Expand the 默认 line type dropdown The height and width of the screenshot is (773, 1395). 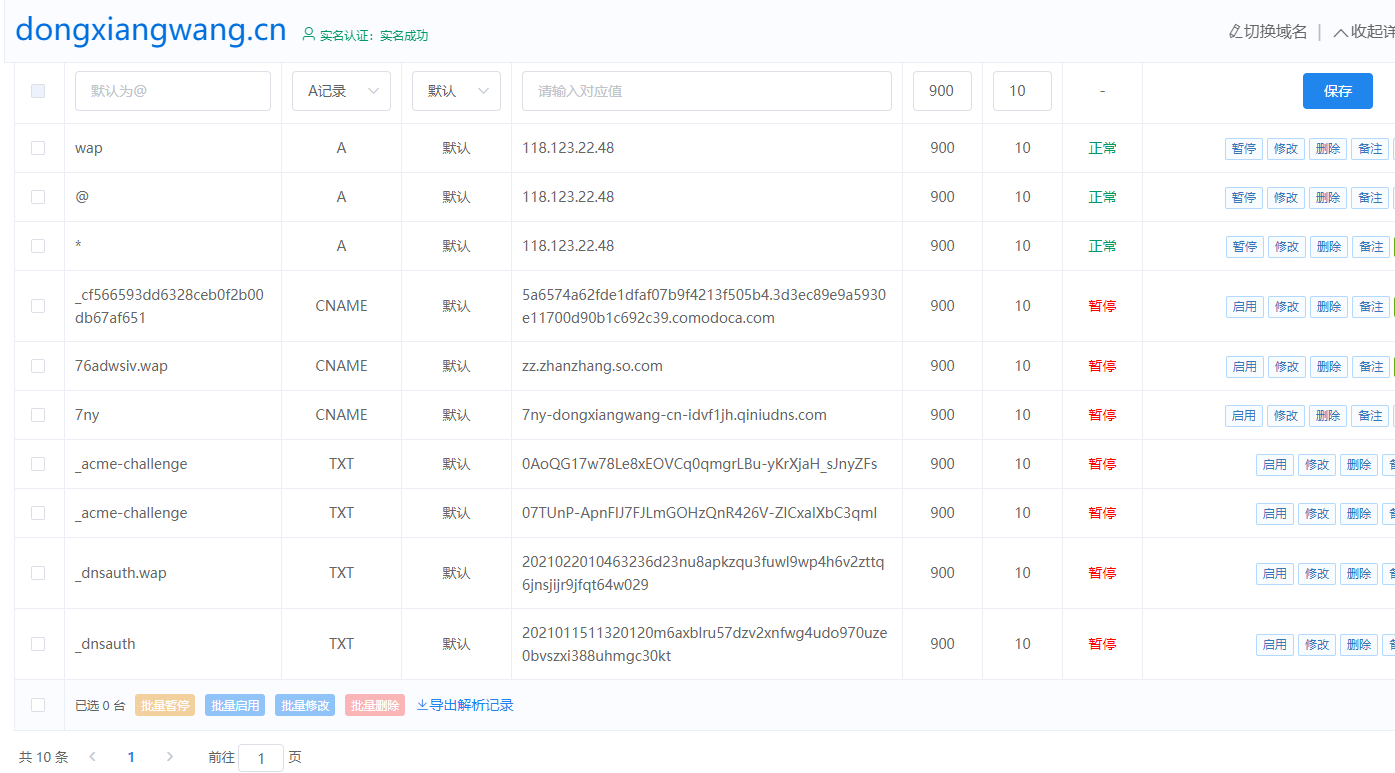pos(456,91)
